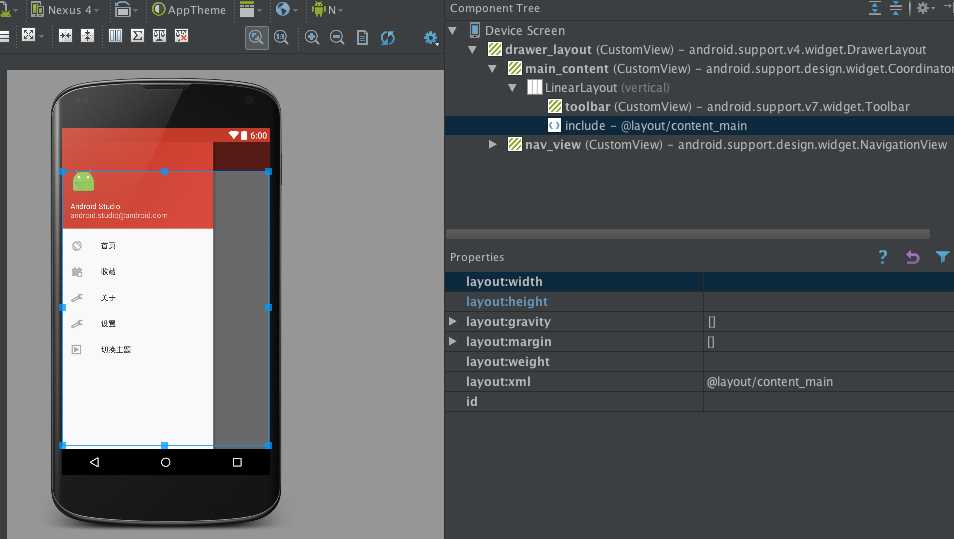Click the viewport render mode icon

tap(30, 35)
